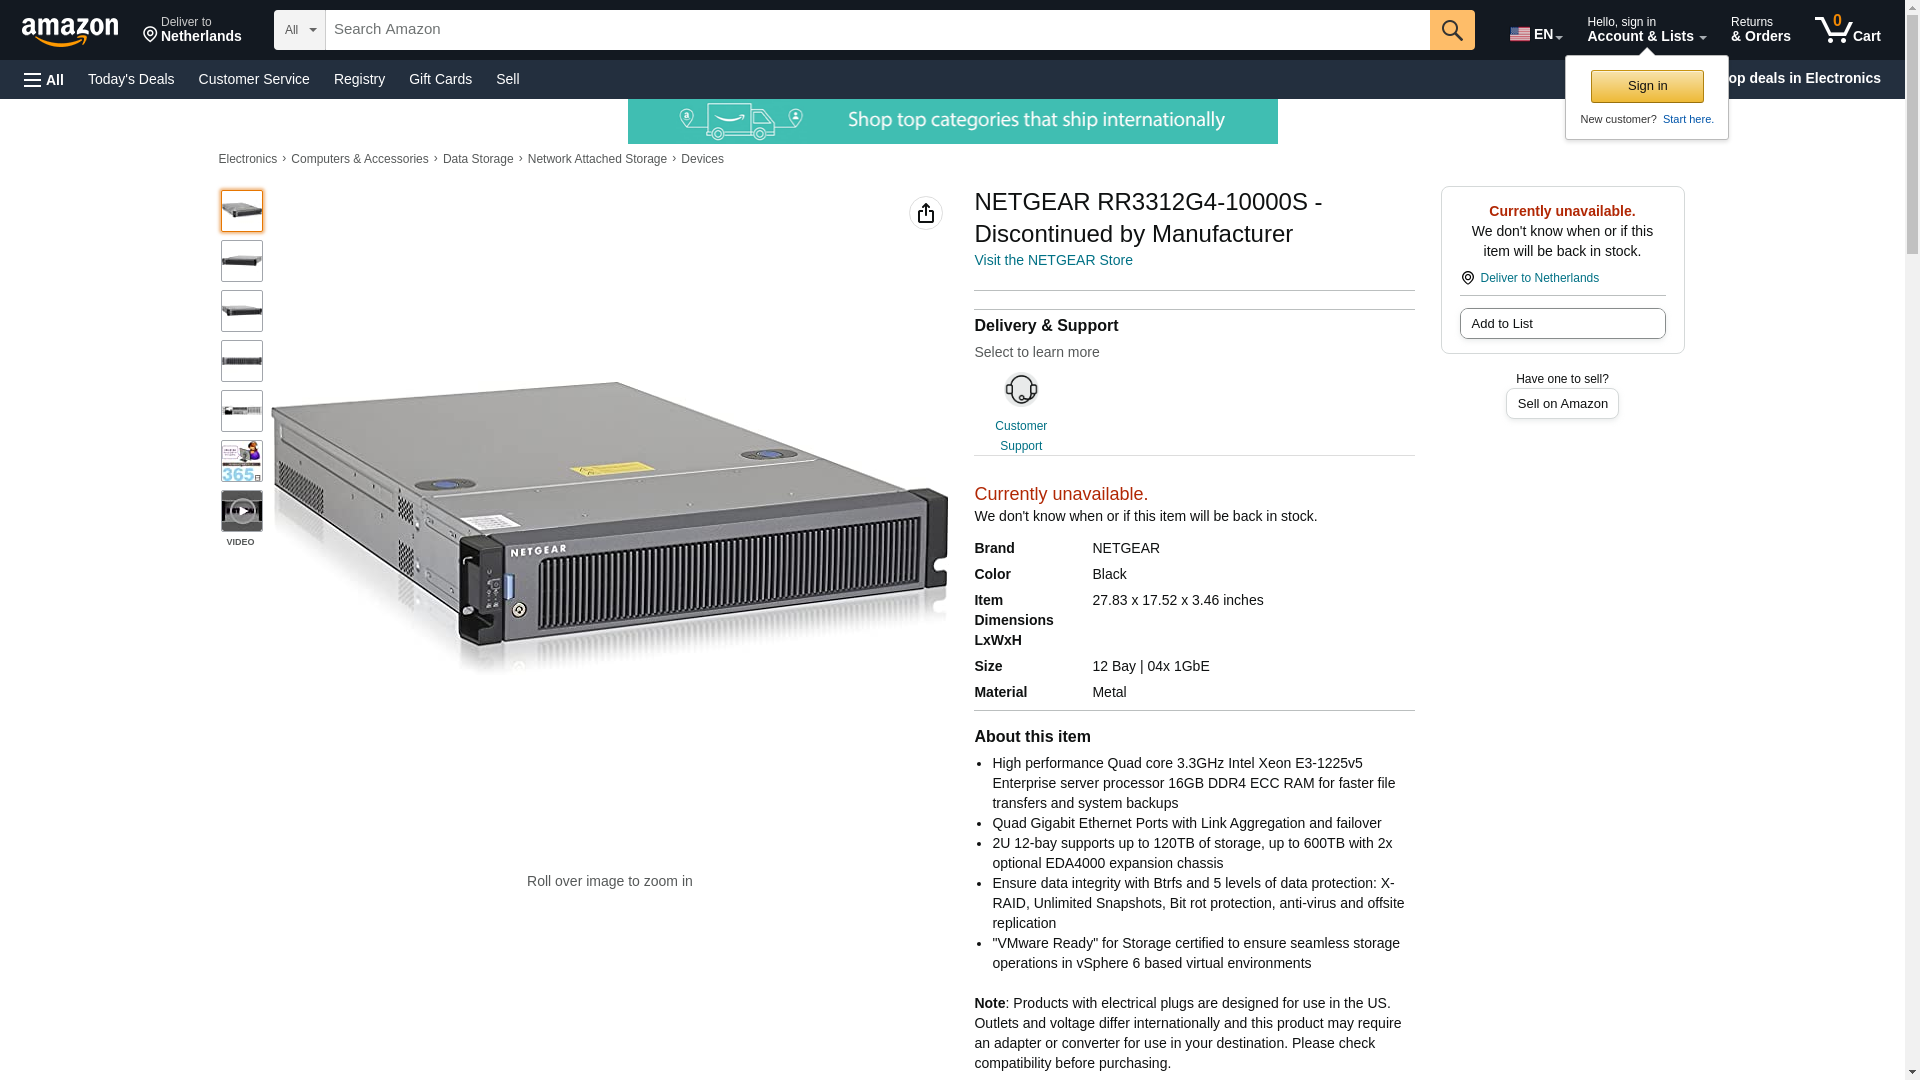Expand the search category All dropdown

(299, 30)
